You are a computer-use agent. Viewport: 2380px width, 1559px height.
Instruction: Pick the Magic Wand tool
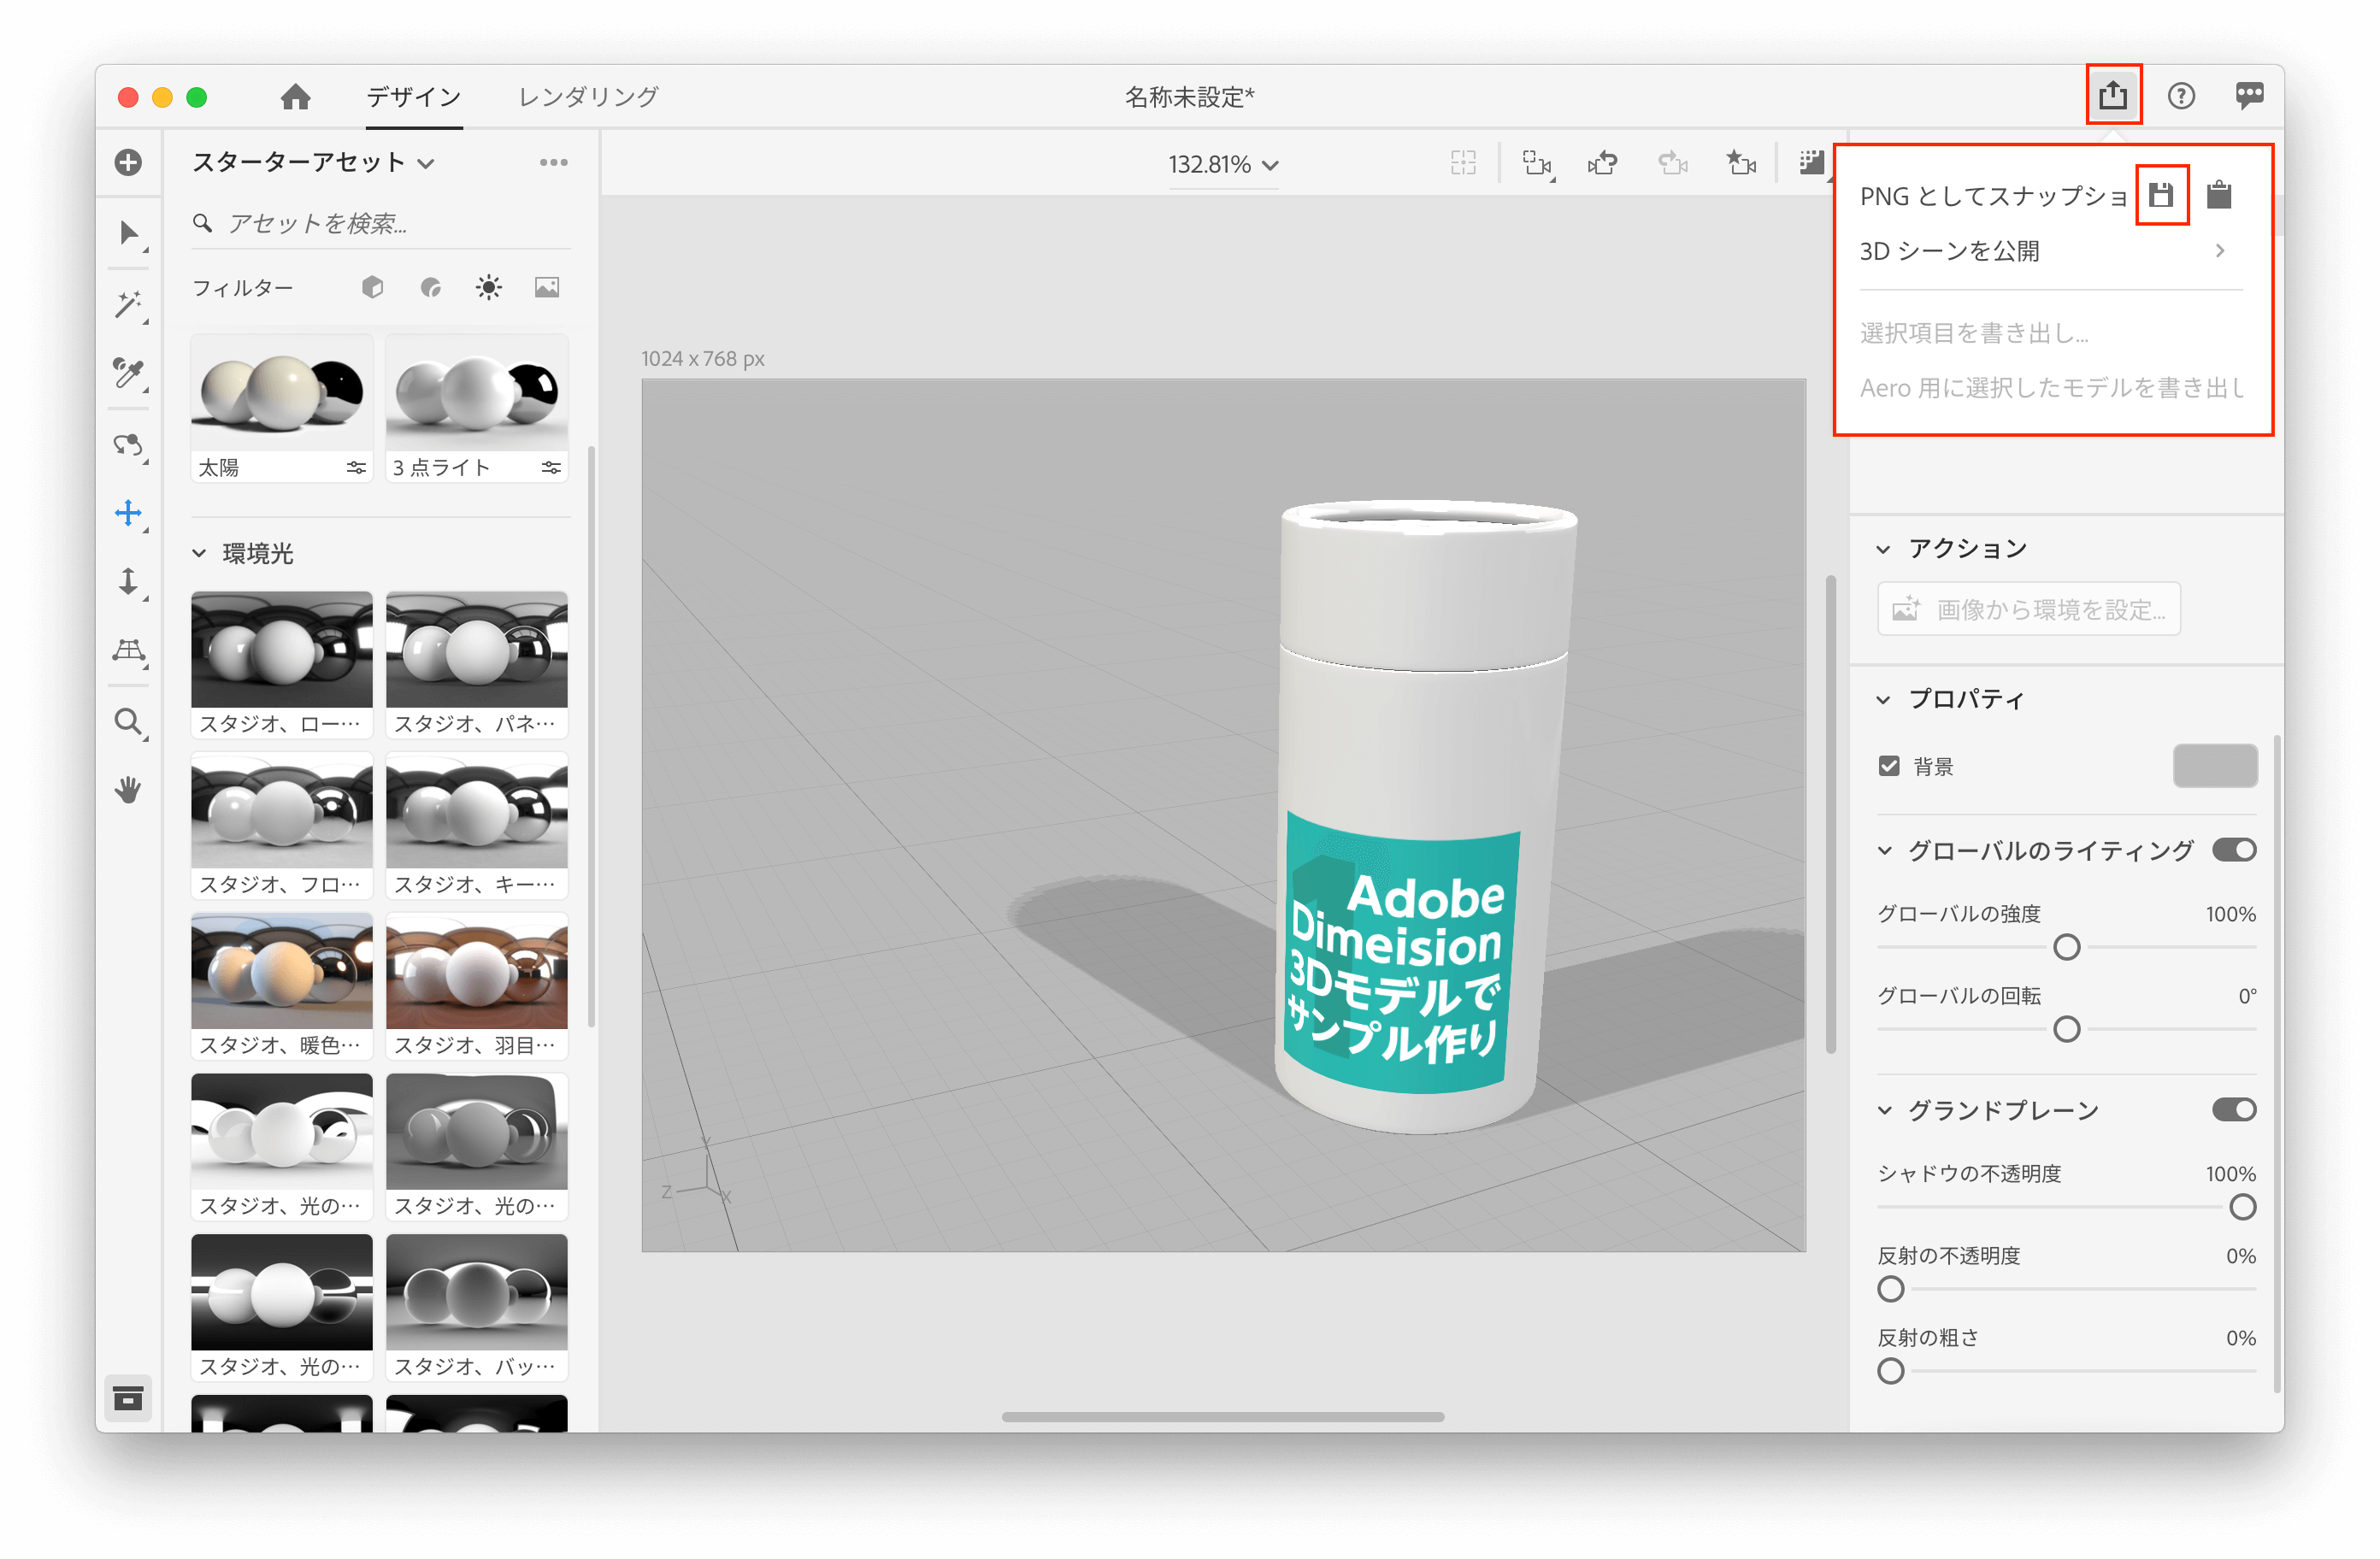click(x=128, y=304)
